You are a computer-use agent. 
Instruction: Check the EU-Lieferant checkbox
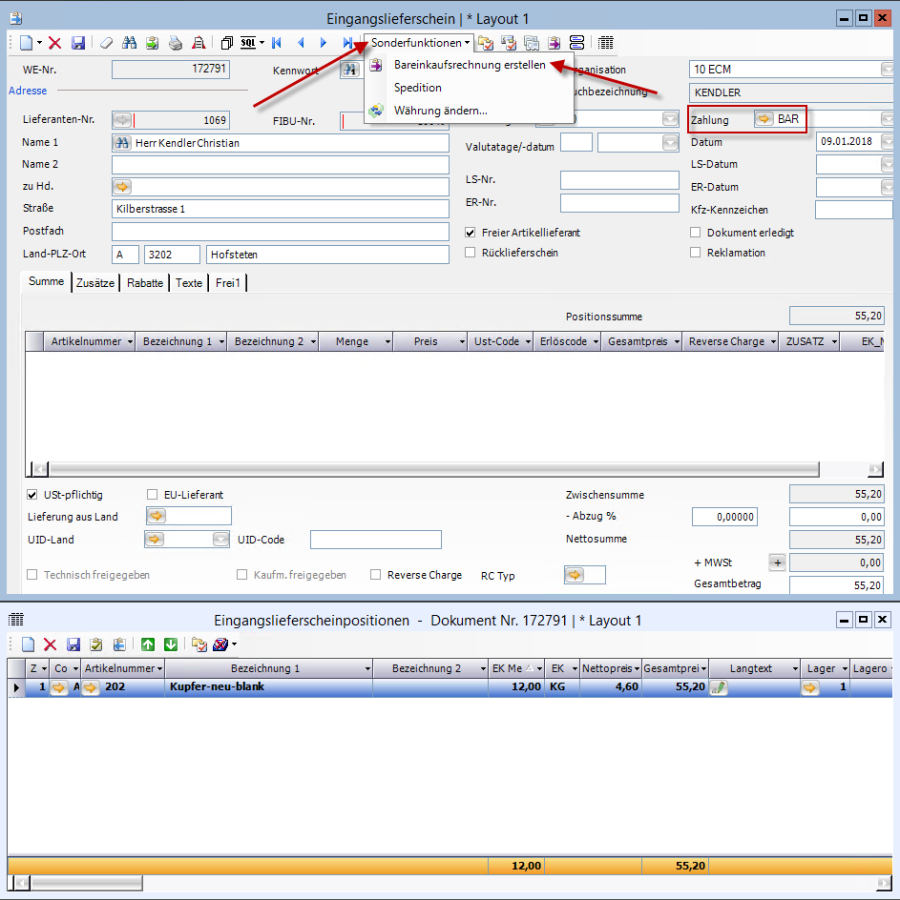pos(153,494)
